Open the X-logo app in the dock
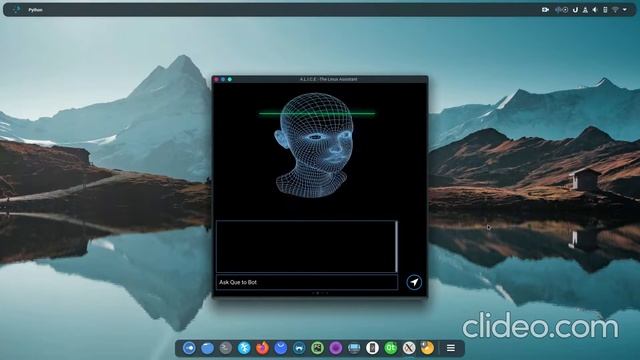The image size is (640, 360). click(x=409, y=348)
